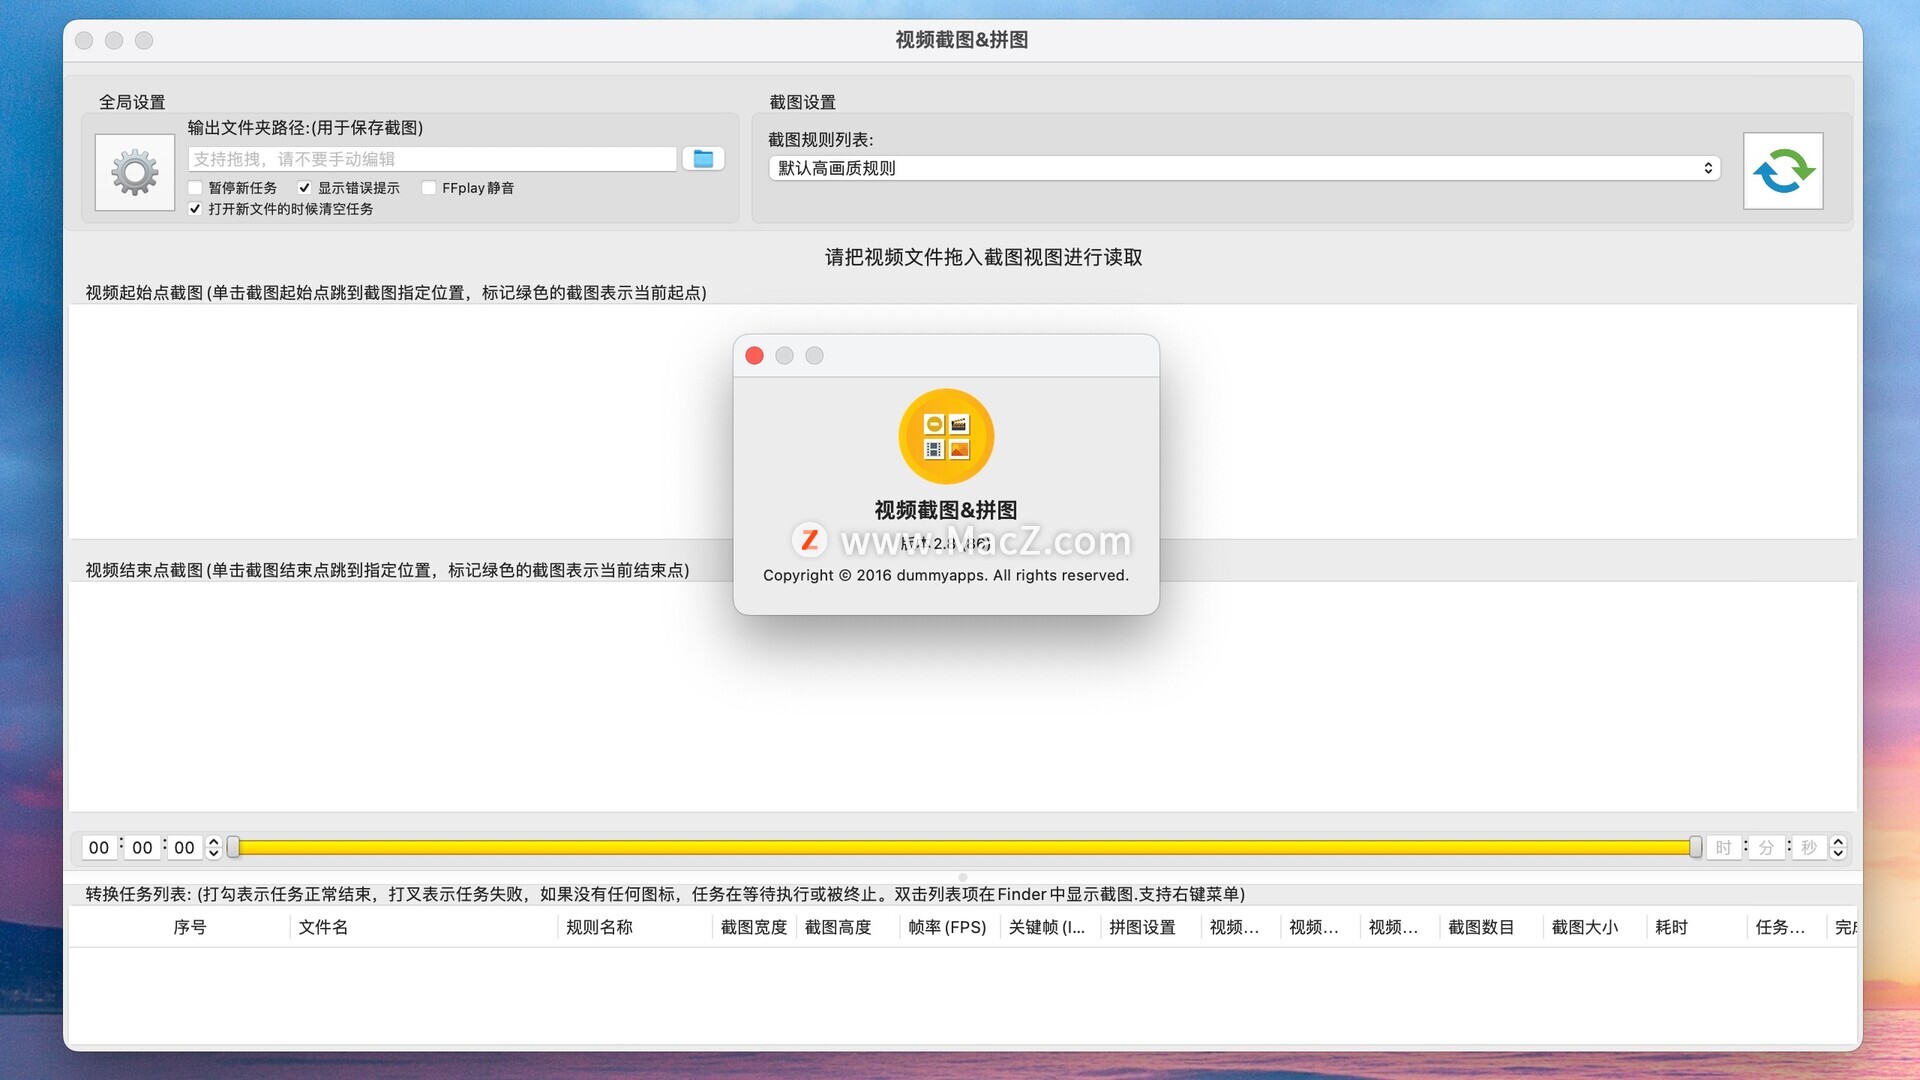Screen dimensions: 1920x1080
Task: Close the About dialog with red button
Action: 755,356
